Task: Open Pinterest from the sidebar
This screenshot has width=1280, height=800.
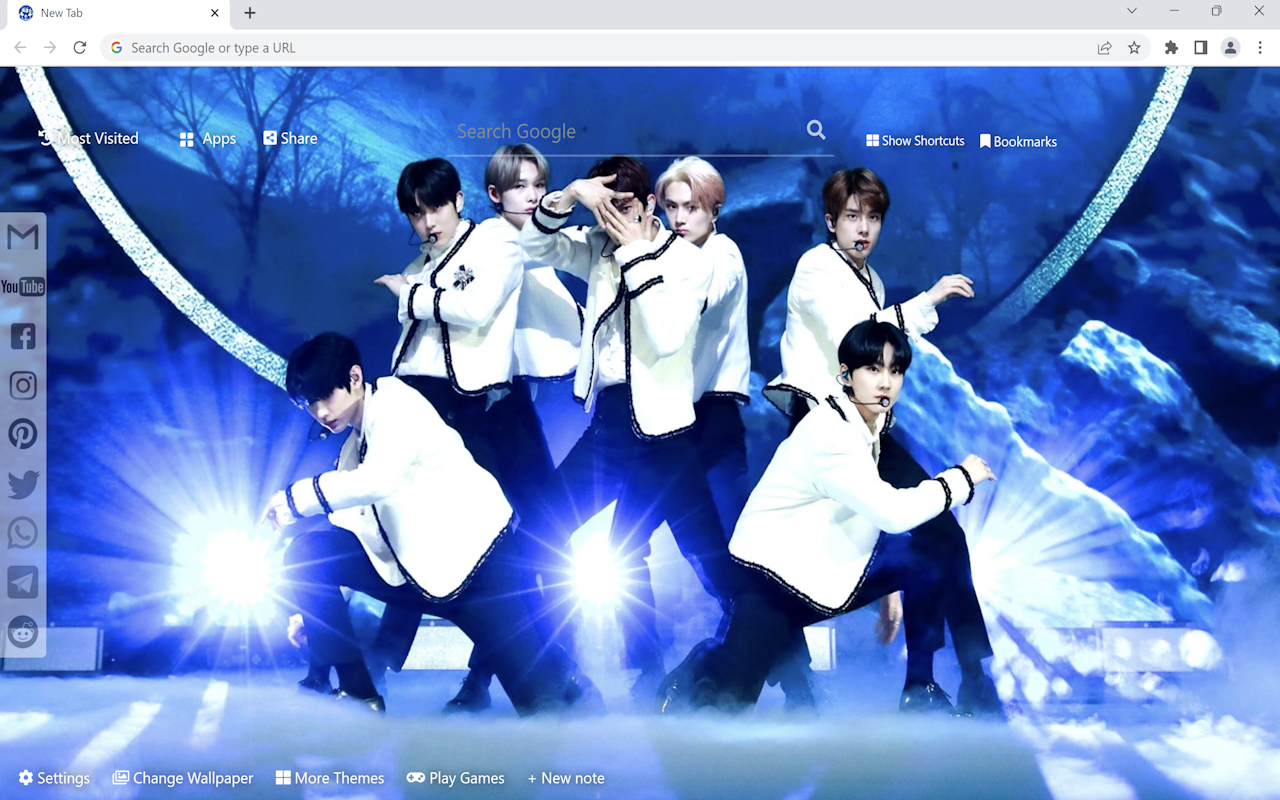Action: coord(22,434)
